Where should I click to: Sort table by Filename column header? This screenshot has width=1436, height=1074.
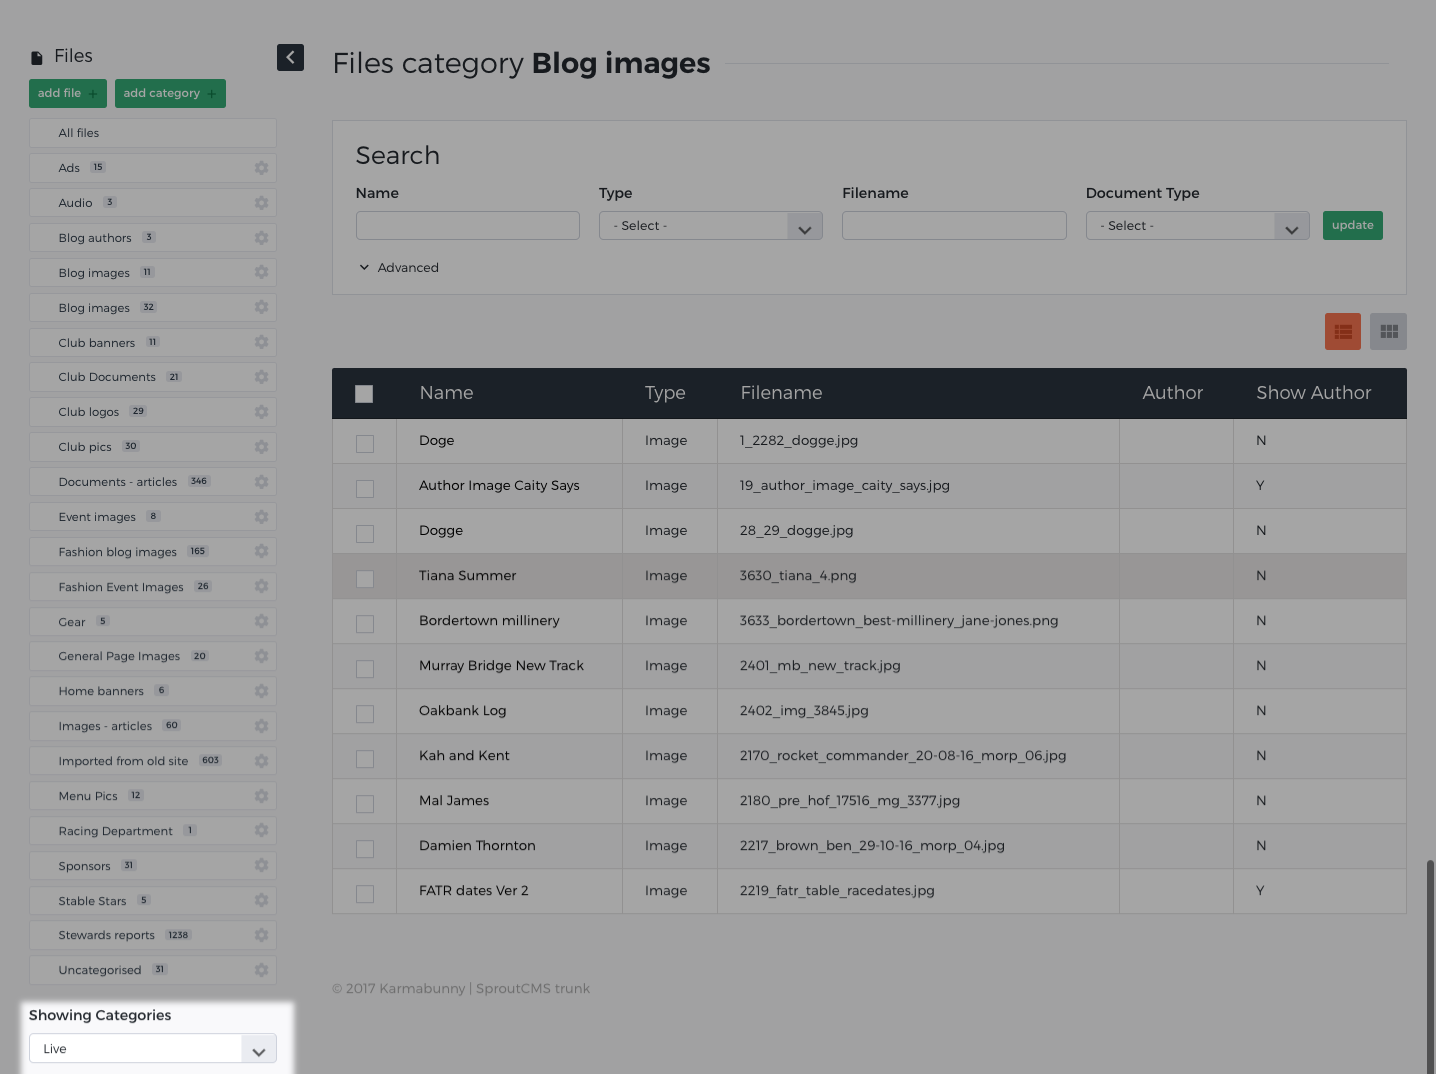tap(781, 393)
